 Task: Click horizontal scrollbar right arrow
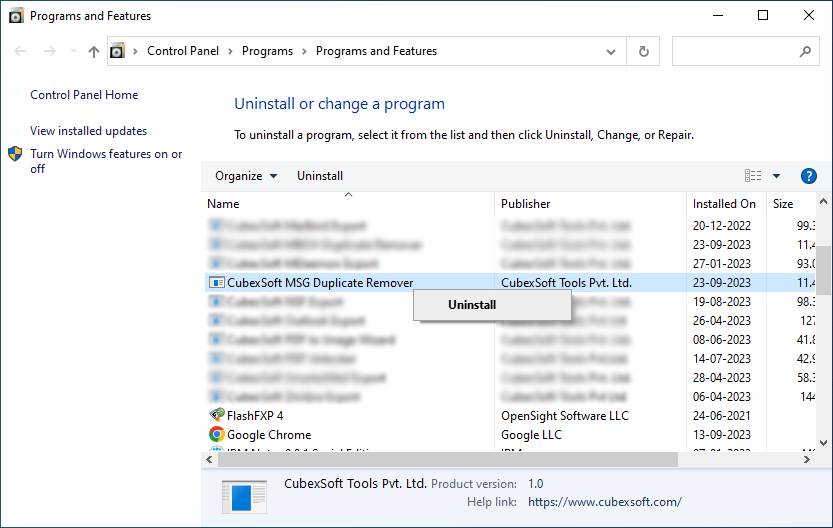[x=807, y=459]
